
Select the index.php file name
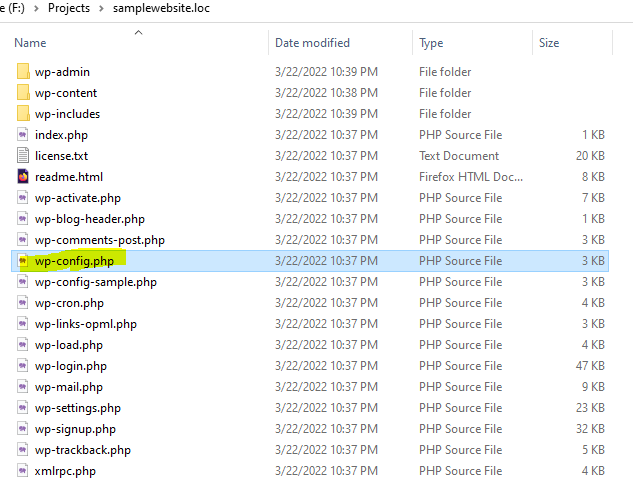point(61,135)
